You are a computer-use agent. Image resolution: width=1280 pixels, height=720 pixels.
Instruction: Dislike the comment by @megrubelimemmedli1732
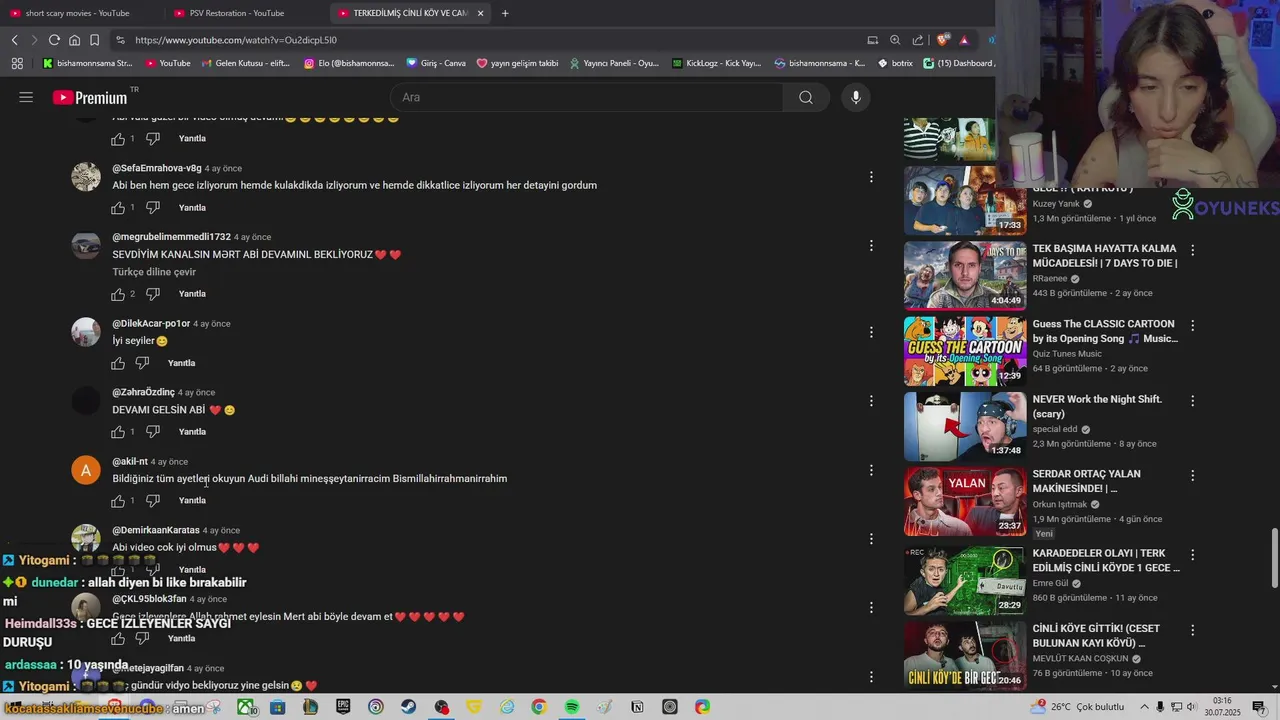point(153,294)
